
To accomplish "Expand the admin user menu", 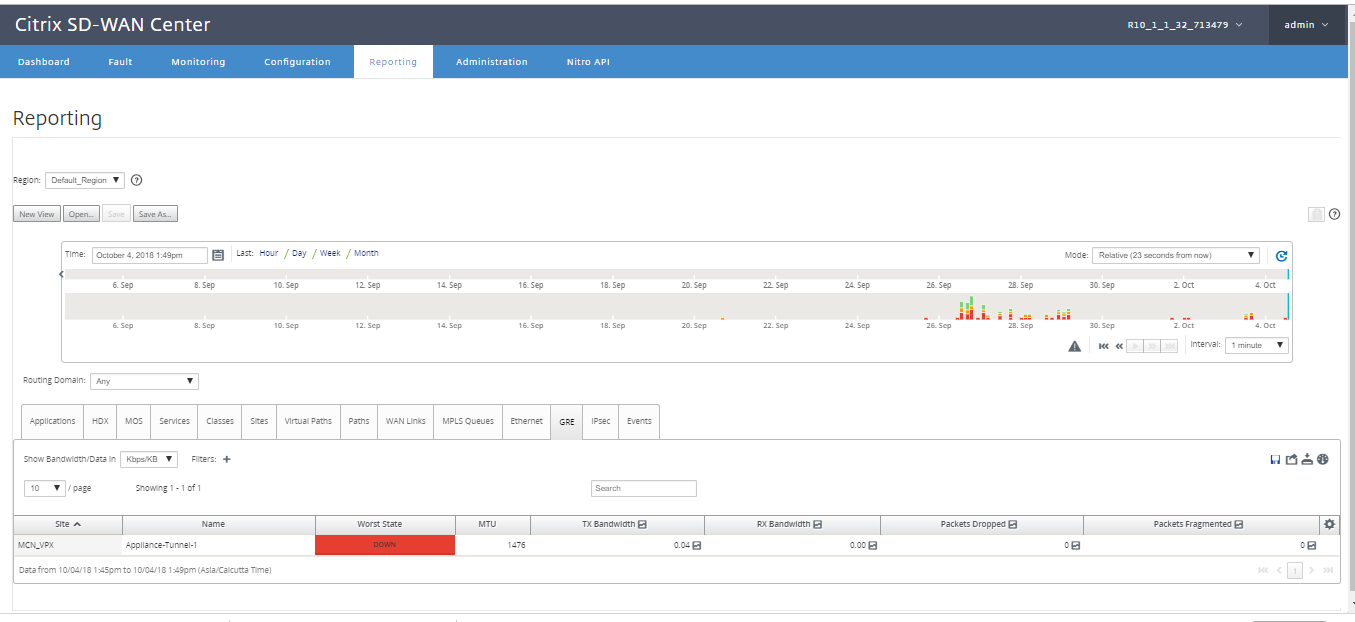I will [x=1306, y=25].
